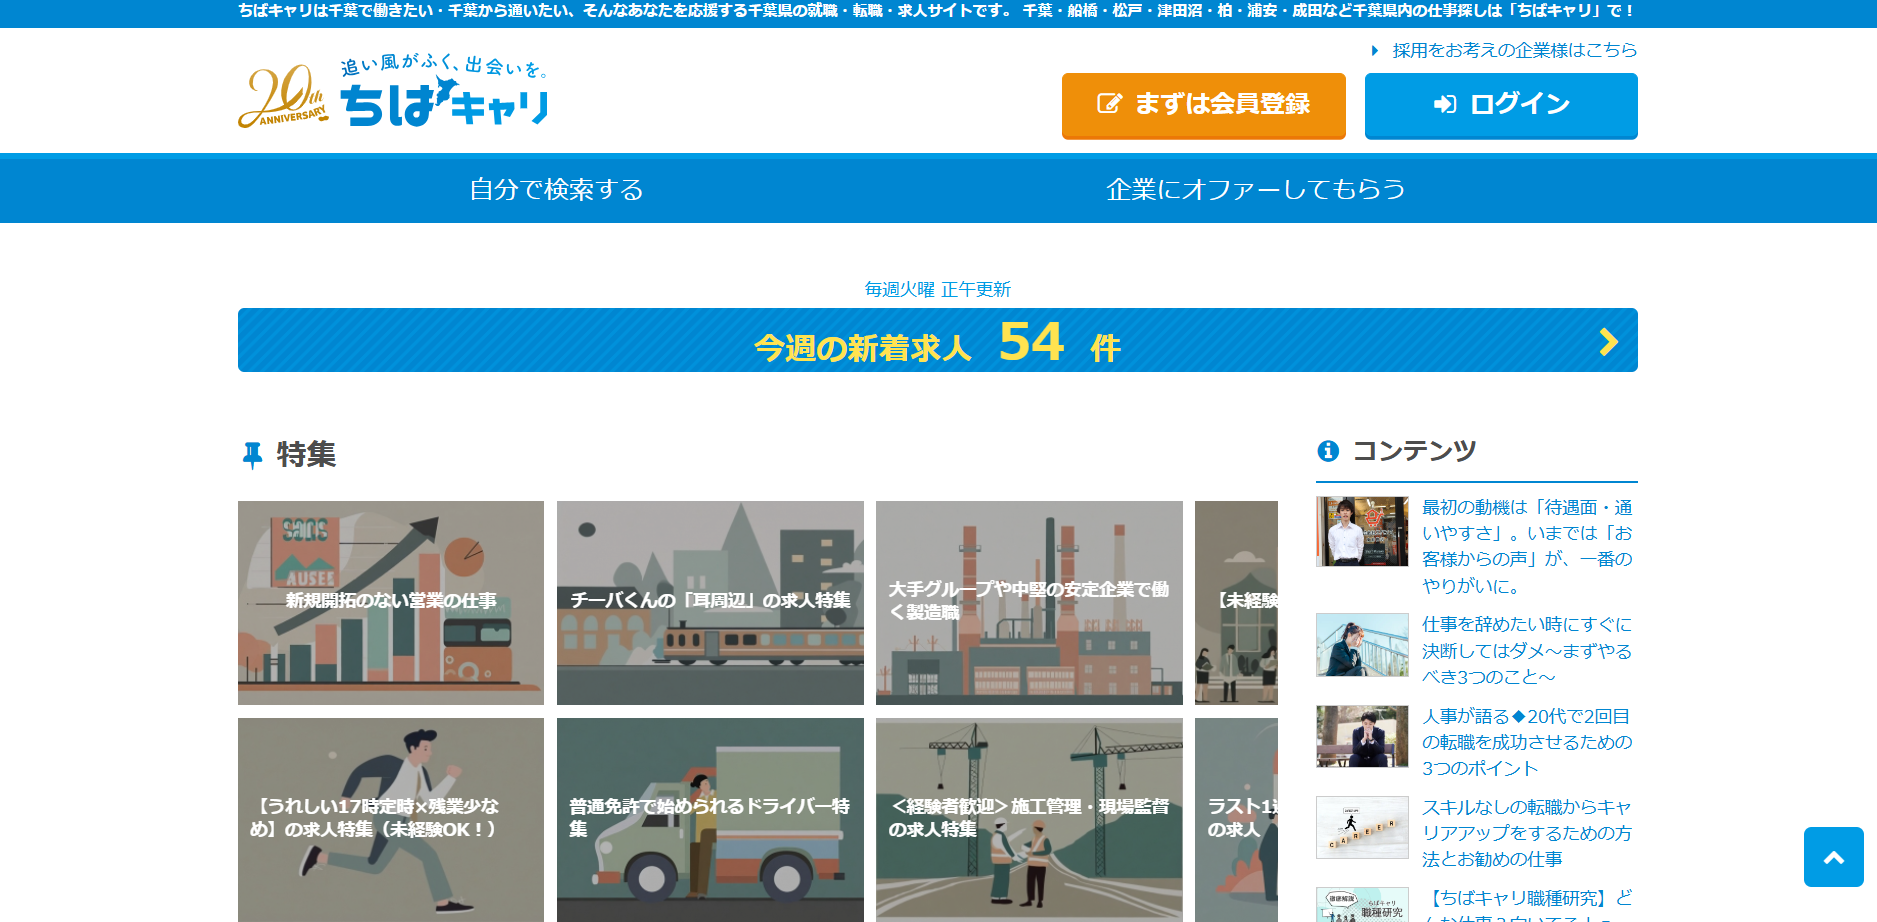
Task: Open the 施工管理・現場監督 job feature tile
Action: (x=1029, y=819)
